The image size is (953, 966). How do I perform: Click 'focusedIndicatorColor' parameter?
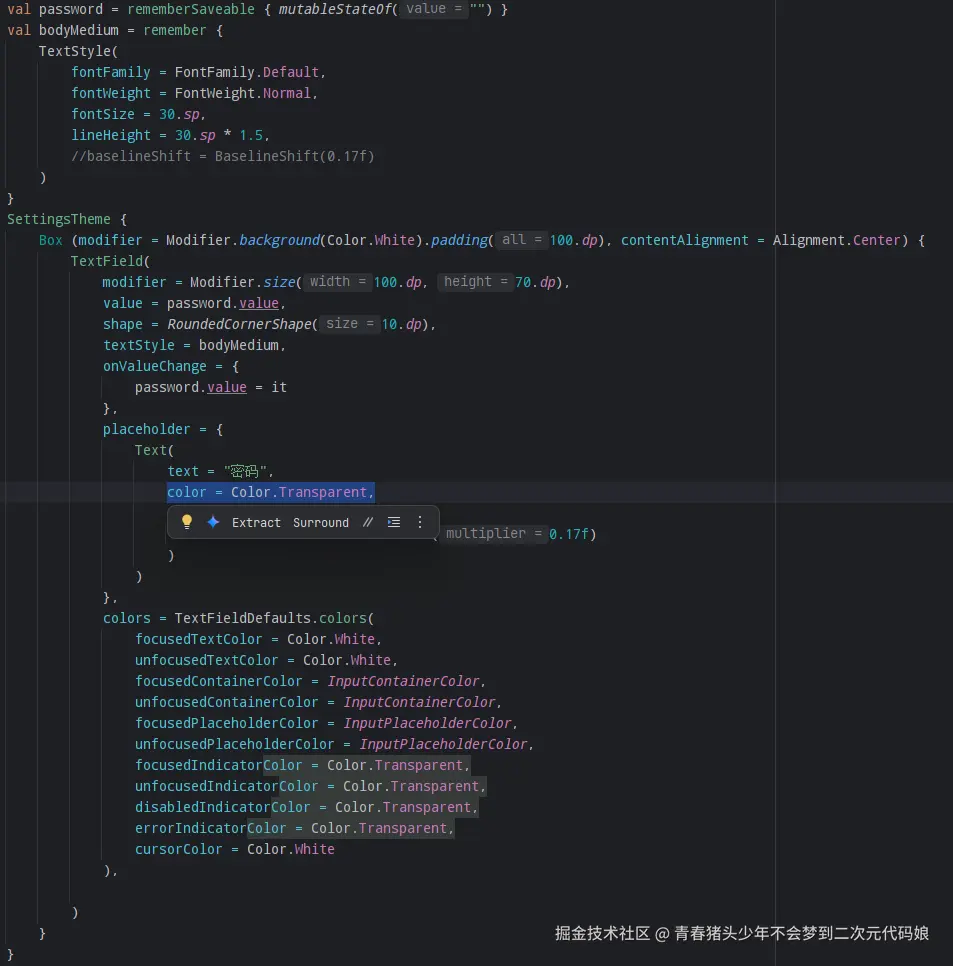tap(219, 765)
